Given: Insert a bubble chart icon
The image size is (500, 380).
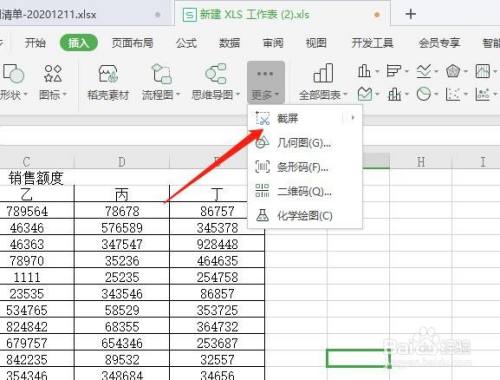Looking at the screenshot, I should (482, 94).
